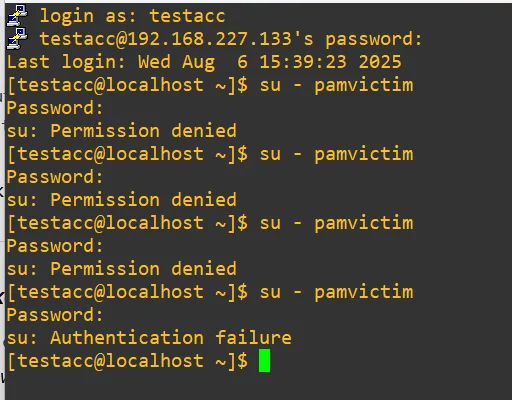
Task: Click the fourth 'su - pamvictim' command
Action: (336, 292)
